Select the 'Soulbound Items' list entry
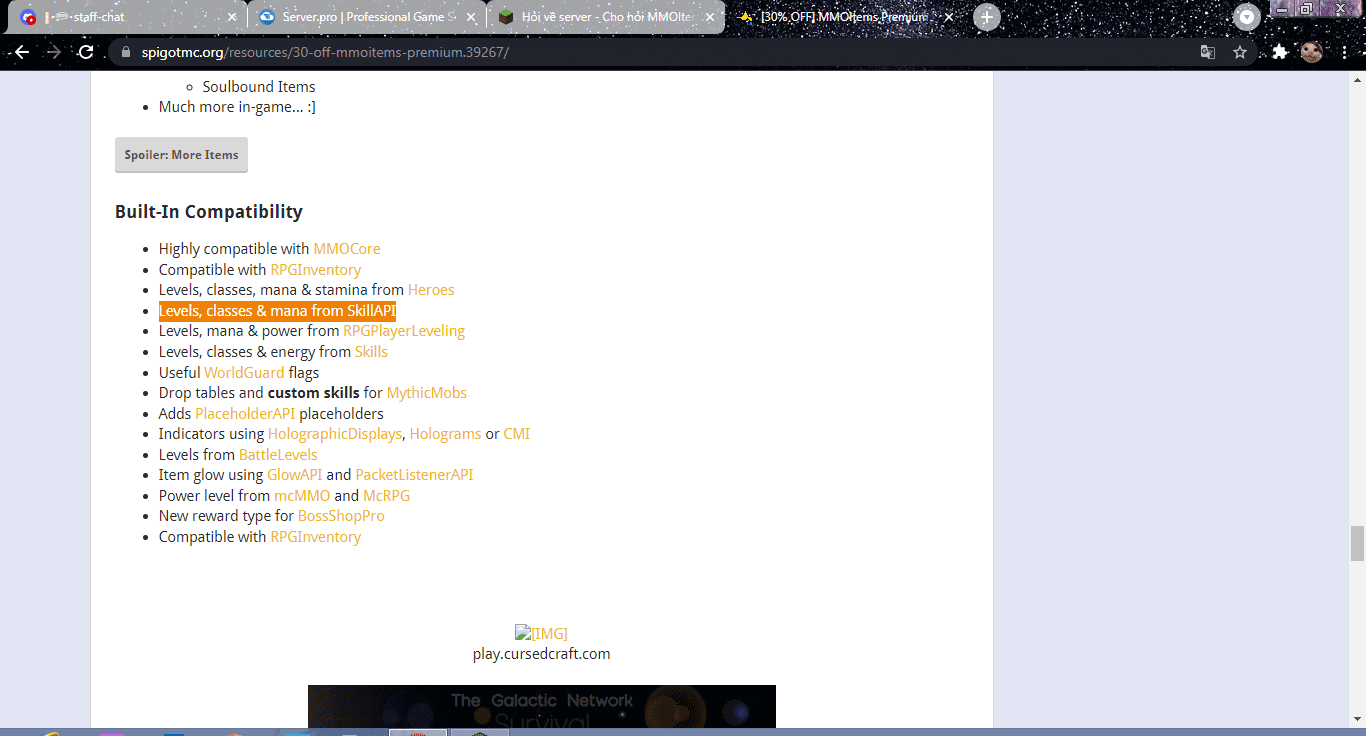 (259, 87)
